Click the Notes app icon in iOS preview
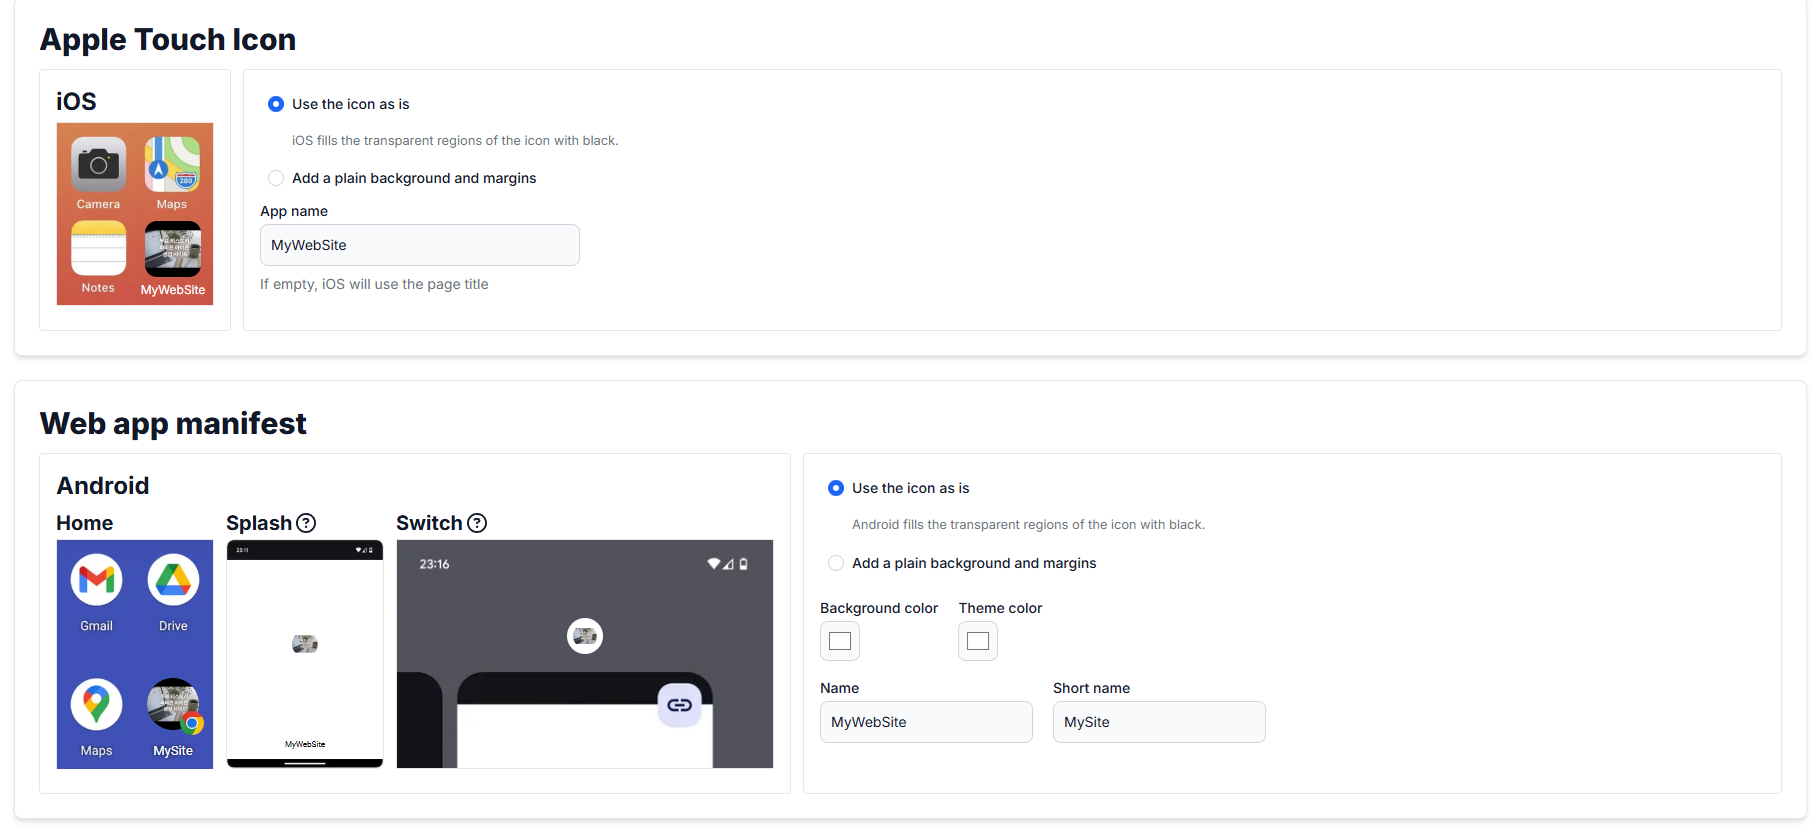Screen dimensions: 1818x829 pyautogui.click(x=98, y=248)
